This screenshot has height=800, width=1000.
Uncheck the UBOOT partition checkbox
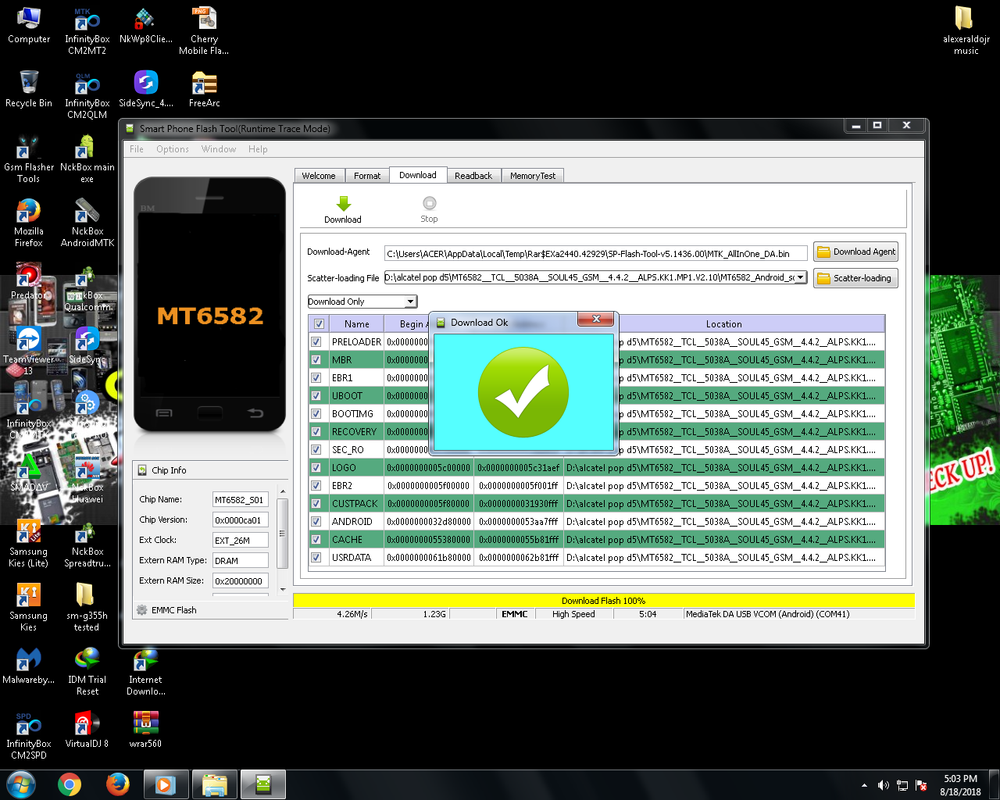[316, 396]
